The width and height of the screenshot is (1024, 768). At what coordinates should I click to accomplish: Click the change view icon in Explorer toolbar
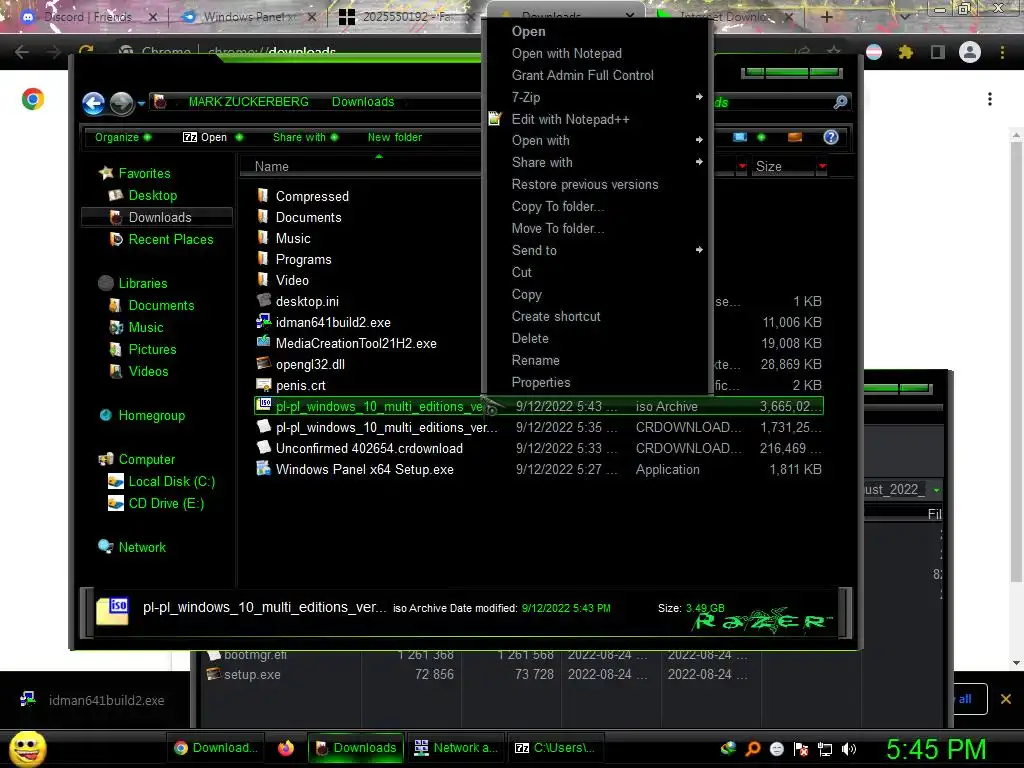click(740, 137)
